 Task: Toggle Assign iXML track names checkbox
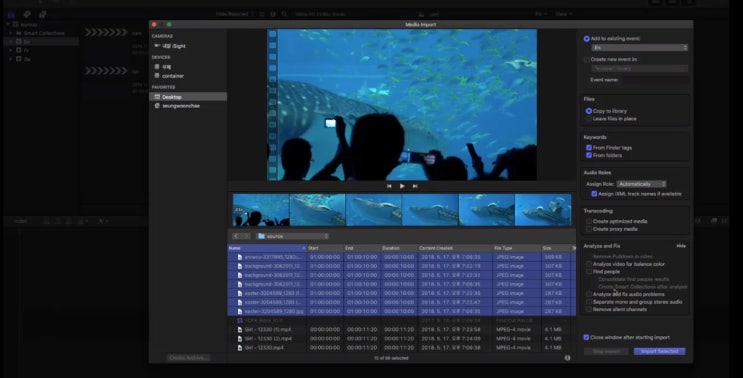(x=594, y=194)
